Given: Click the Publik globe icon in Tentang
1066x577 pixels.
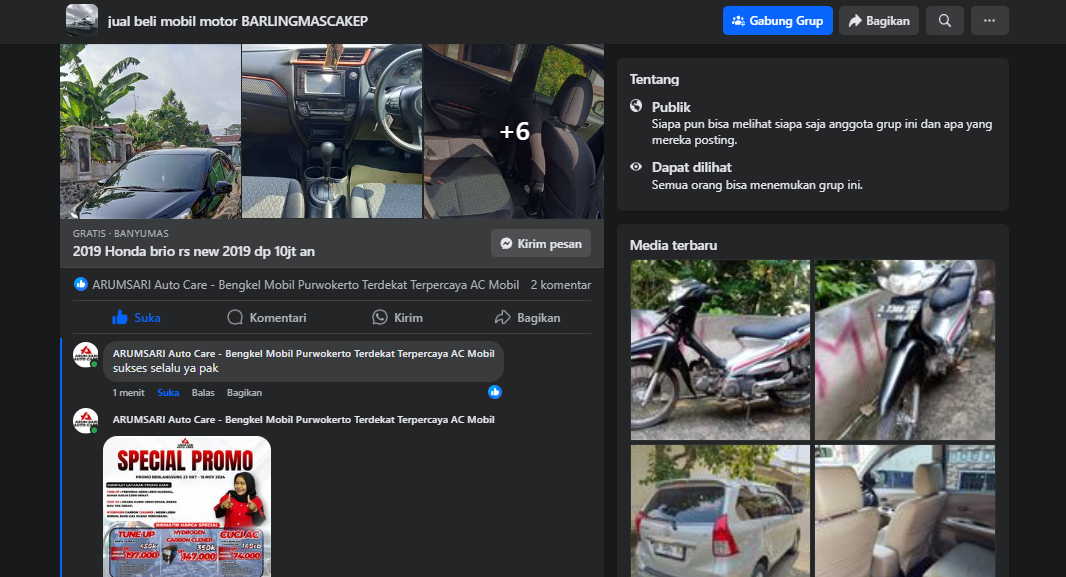Looking at the screenshot, I should (636, 106).
